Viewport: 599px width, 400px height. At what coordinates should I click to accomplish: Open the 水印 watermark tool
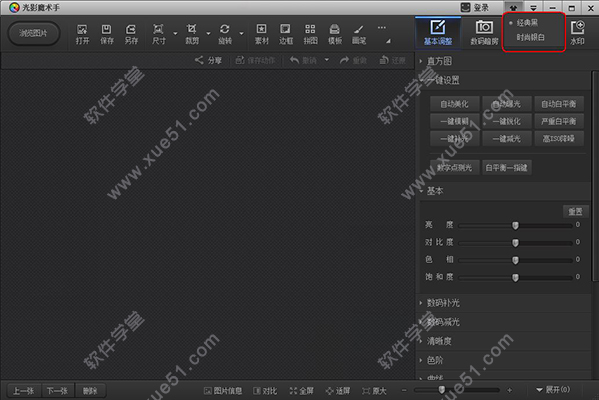577,33
